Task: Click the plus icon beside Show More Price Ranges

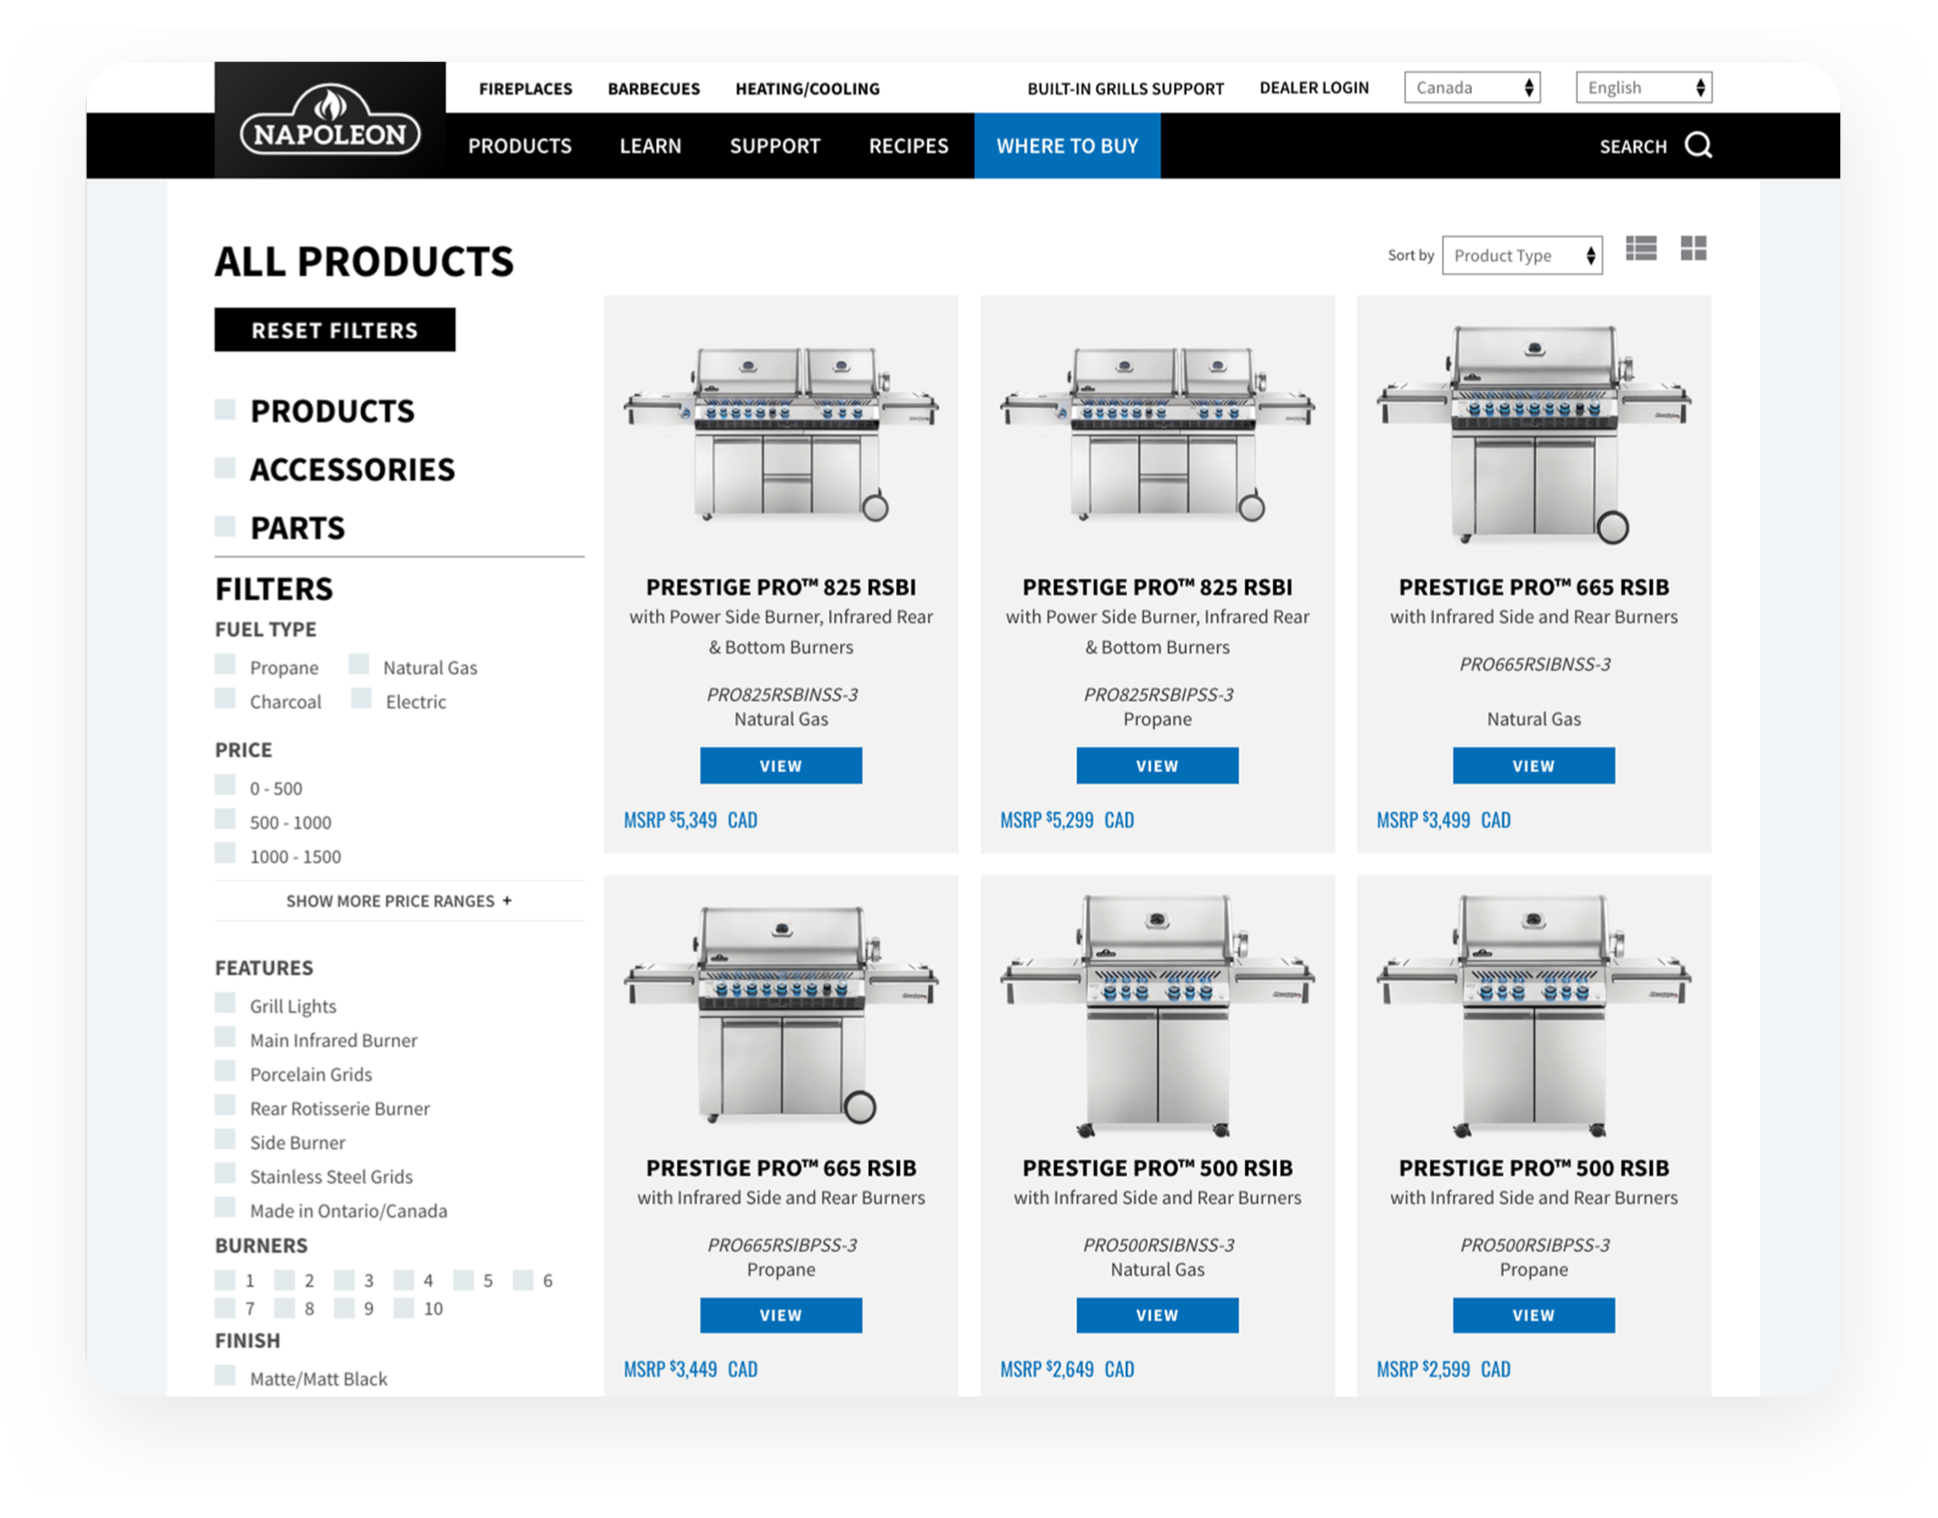Action: [x=507, y=901]
